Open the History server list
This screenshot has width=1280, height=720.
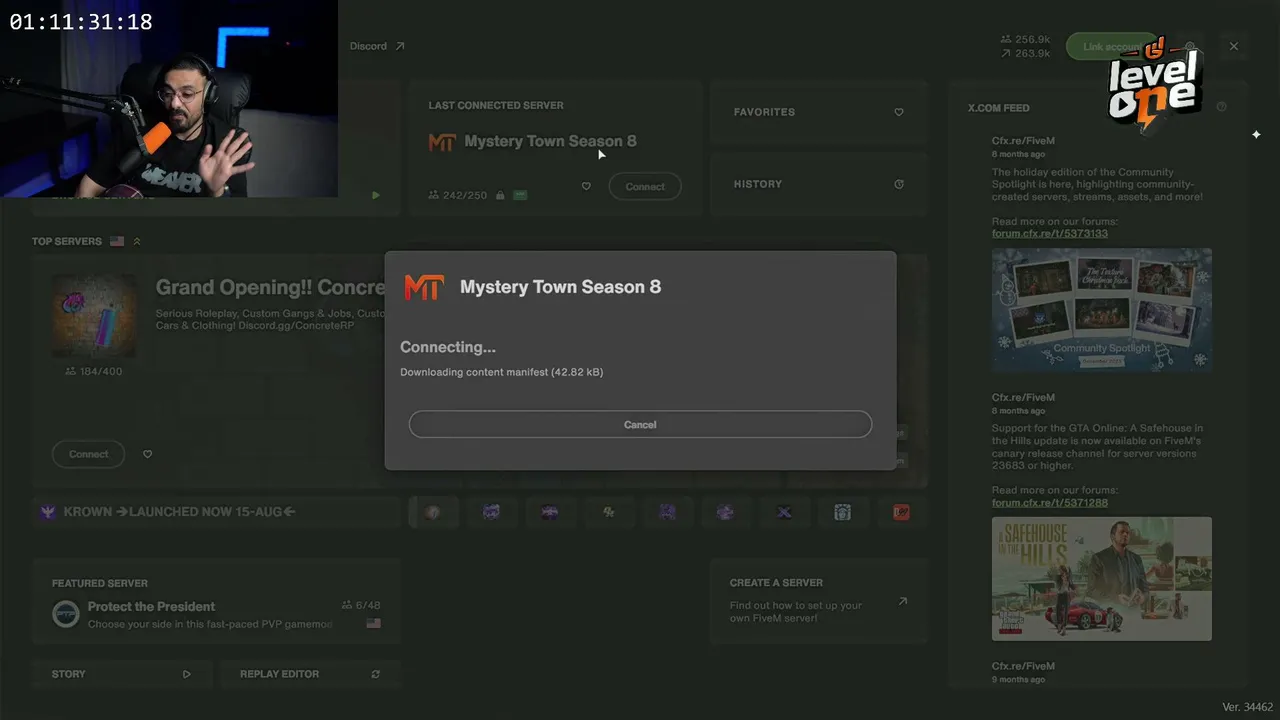(819, 184)
